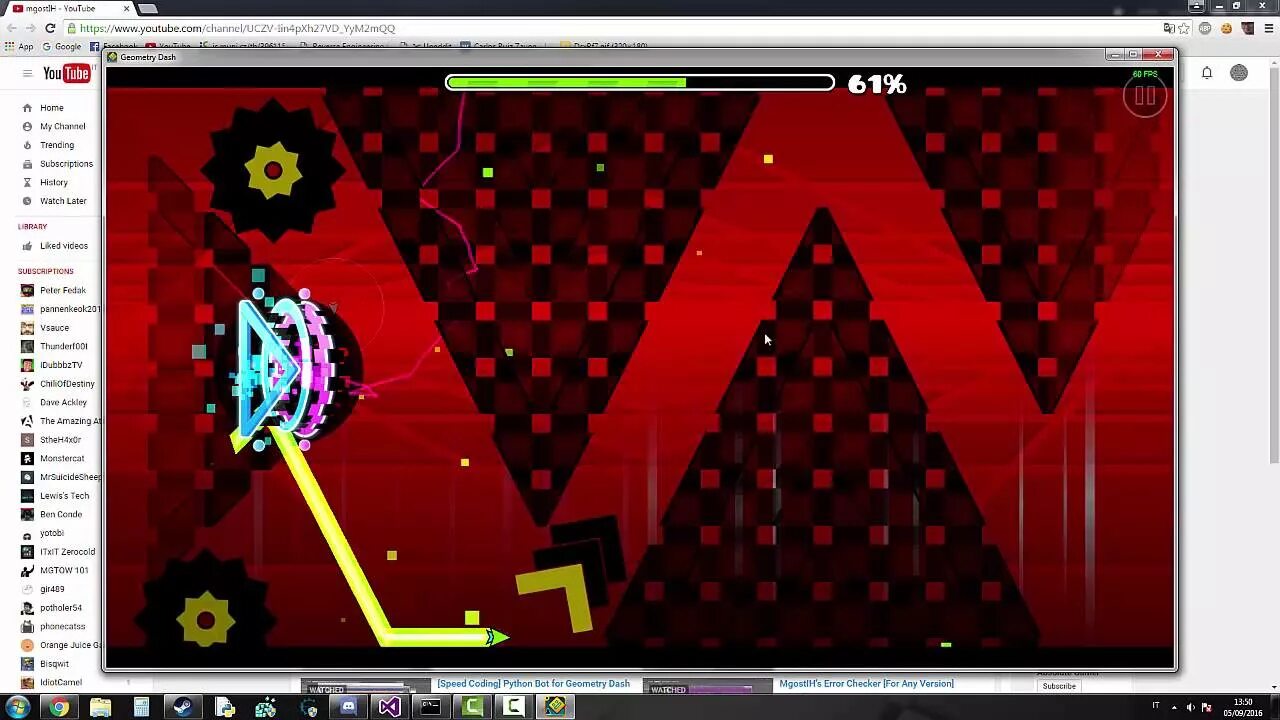The width and height of the screenshot is (1280, 720).
Task: Open Lewis's Tech subscription channel
Action: (x=64, y=496)
